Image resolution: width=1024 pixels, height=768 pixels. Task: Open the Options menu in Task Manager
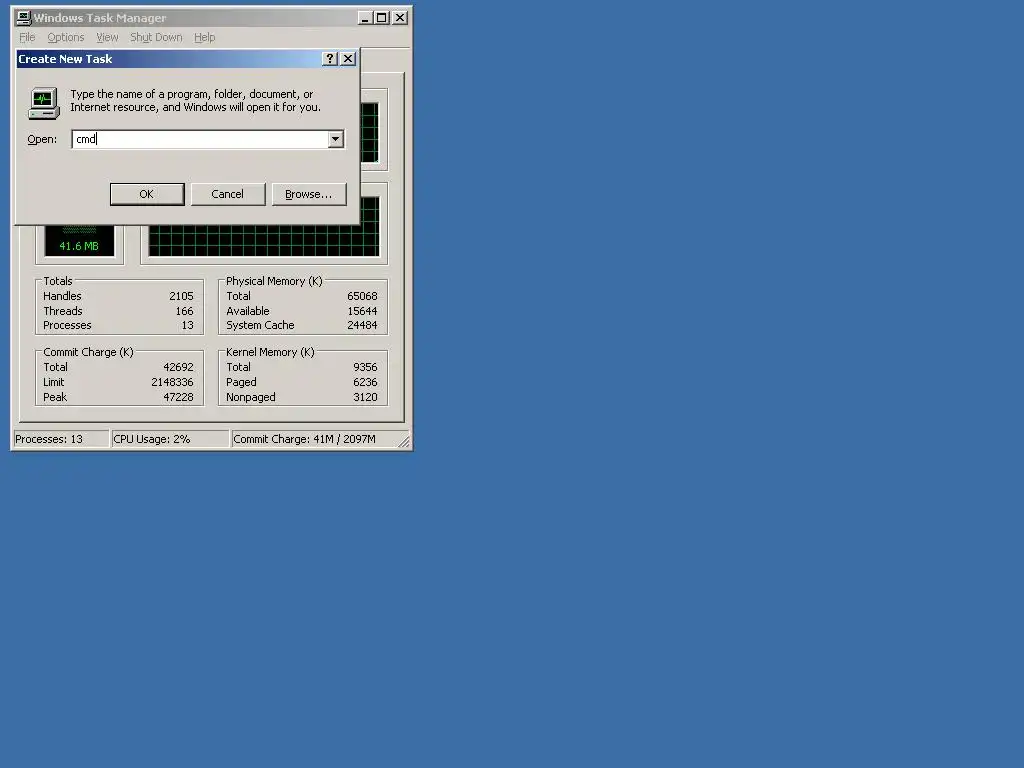point(66,37)
